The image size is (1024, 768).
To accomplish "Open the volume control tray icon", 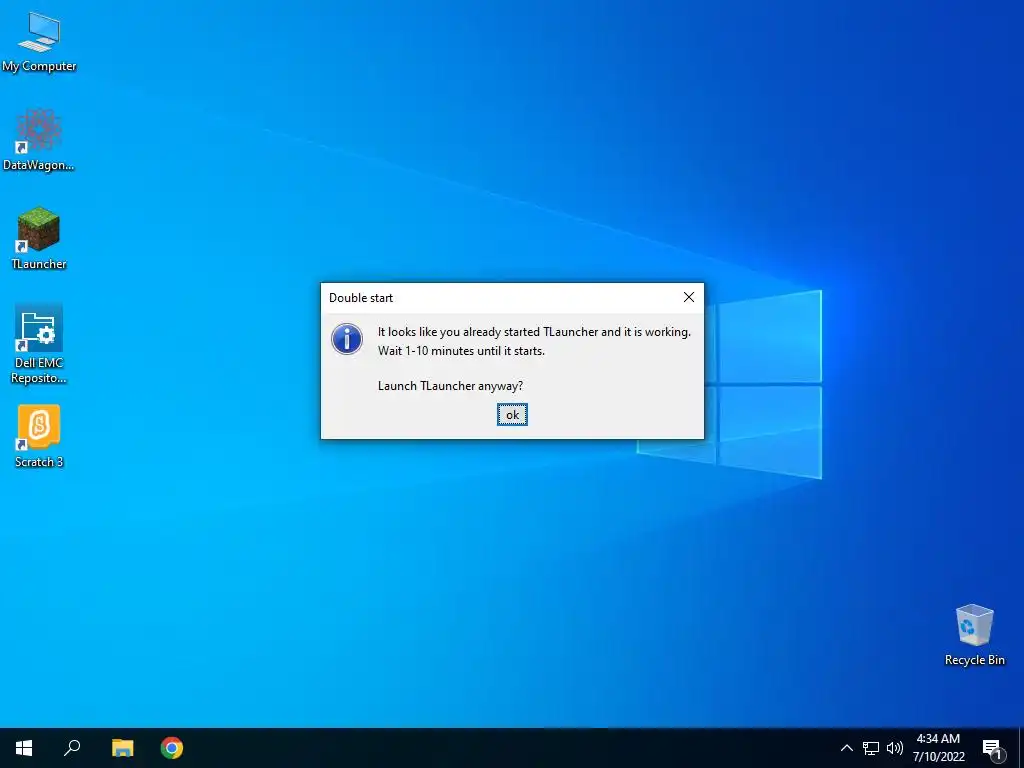I will tap(895, 748).
